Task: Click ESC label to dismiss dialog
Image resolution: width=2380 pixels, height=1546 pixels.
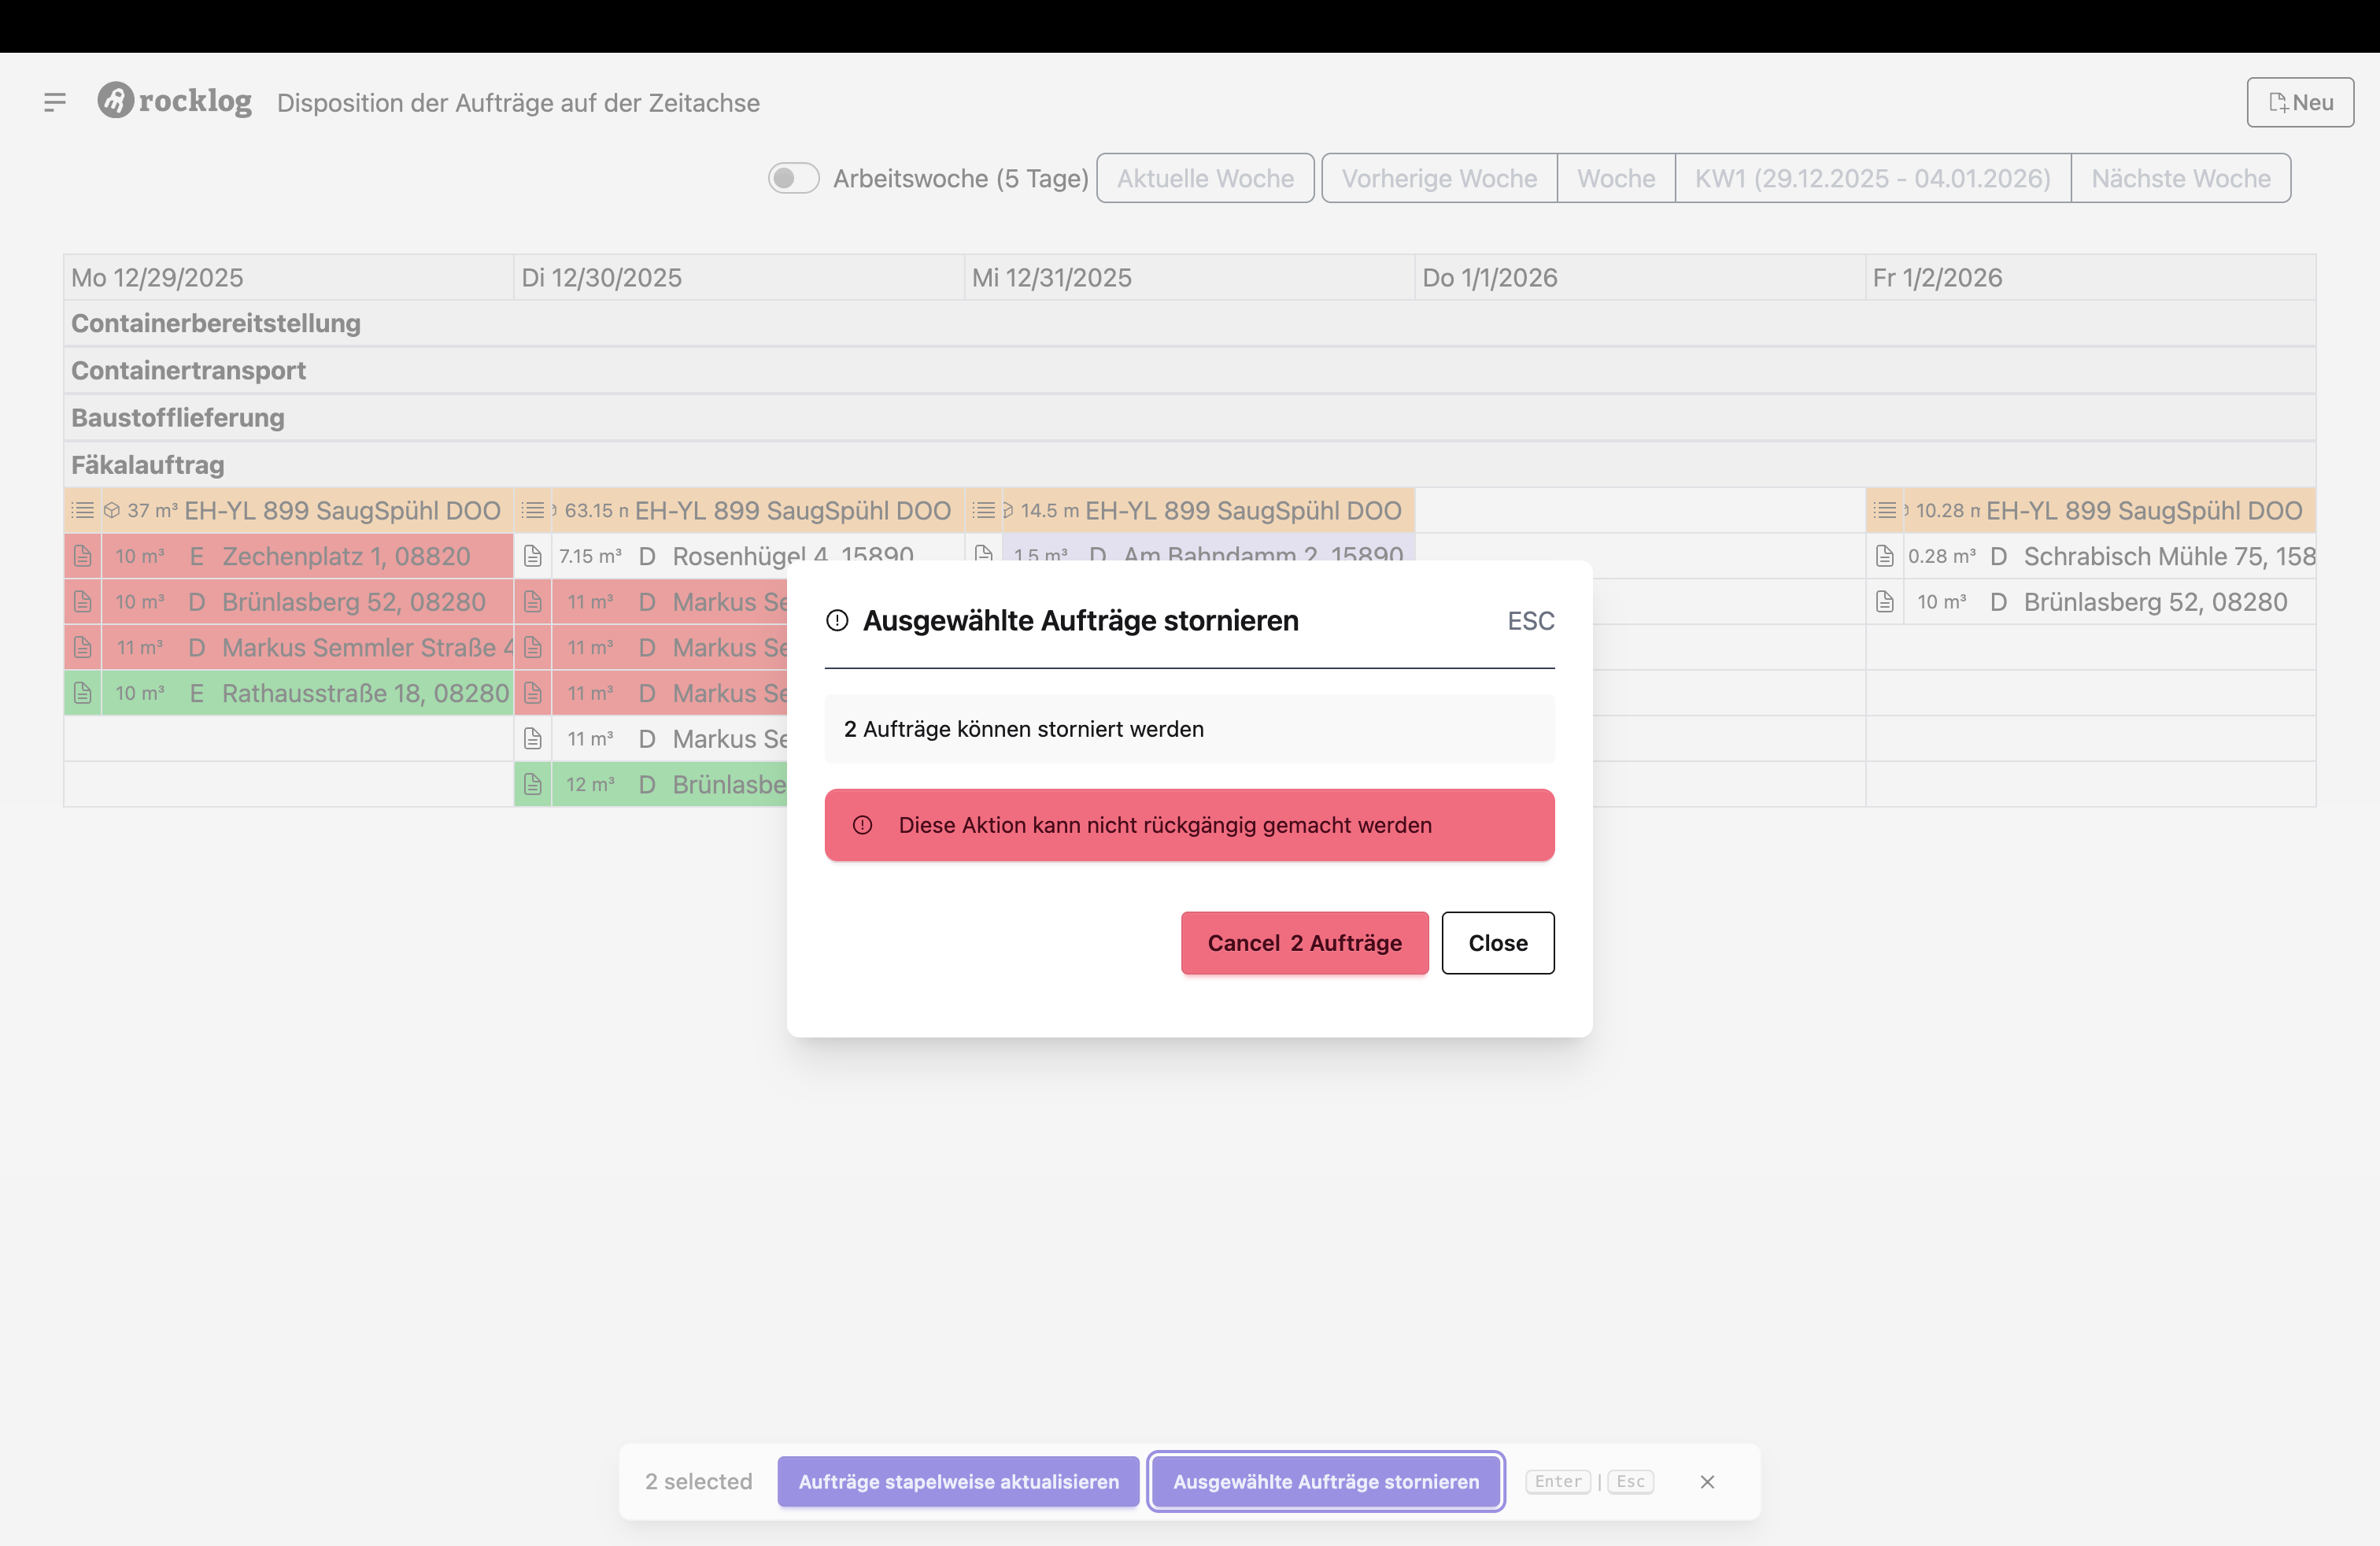Action: click(x=1530, y=621)
